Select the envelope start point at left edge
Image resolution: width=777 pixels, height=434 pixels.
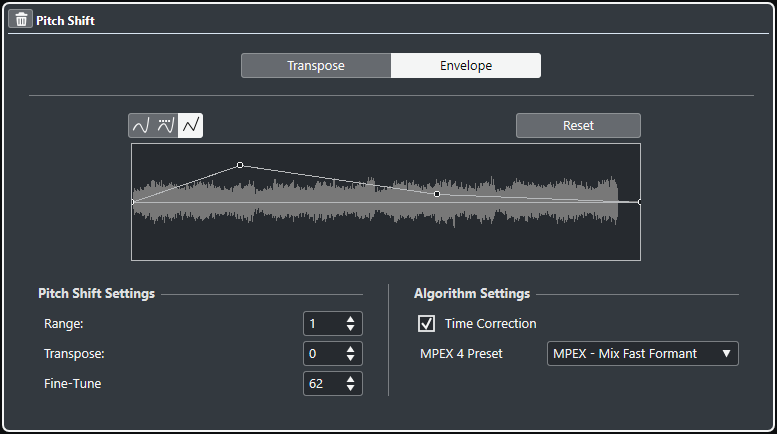(x=133, y=202)
